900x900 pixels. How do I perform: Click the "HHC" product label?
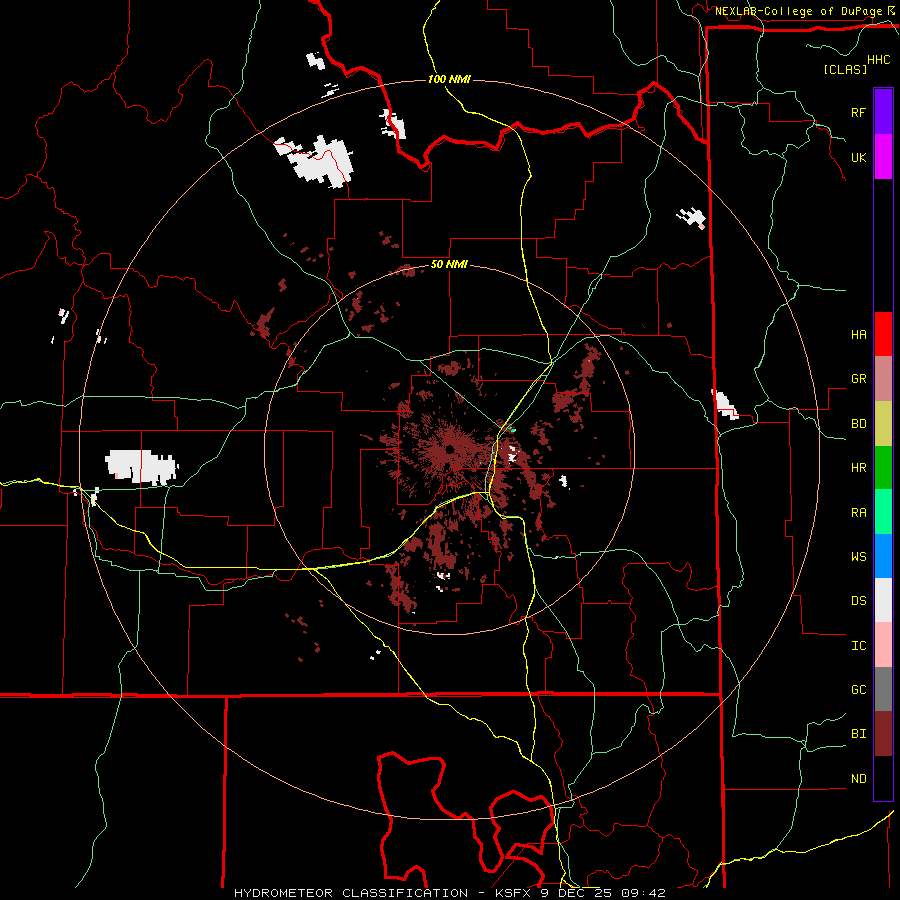coord(878,60)
